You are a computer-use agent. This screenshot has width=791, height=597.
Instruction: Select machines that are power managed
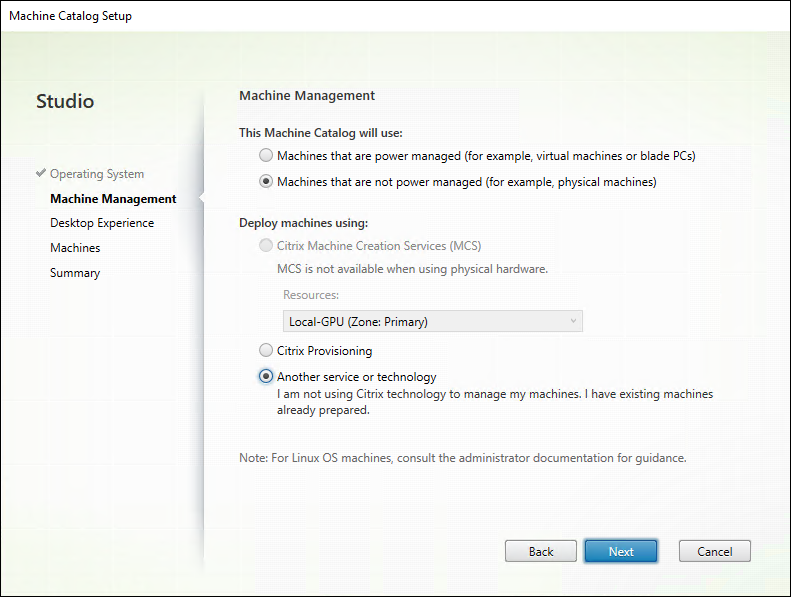265,156
